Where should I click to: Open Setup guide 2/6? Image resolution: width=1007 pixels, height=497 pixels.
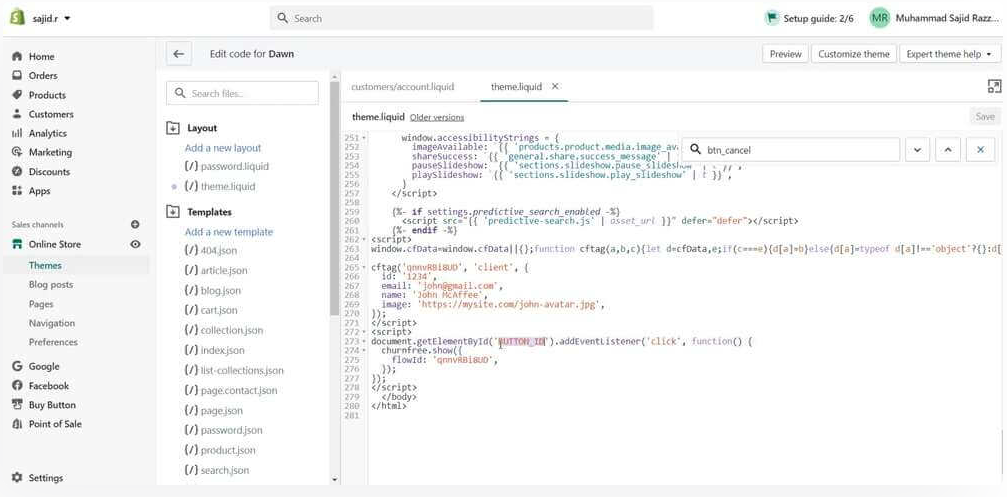(x=810, y=19)
